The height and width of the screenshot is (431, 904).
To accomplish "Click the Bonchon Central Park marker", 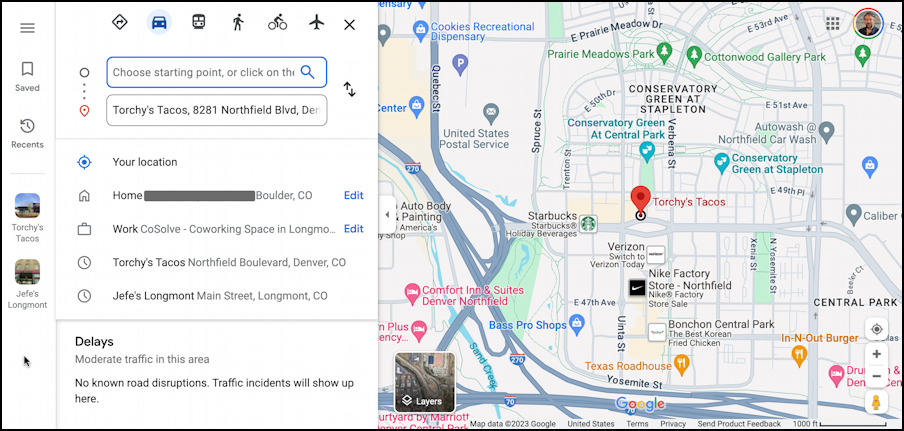I will [657, 331].
